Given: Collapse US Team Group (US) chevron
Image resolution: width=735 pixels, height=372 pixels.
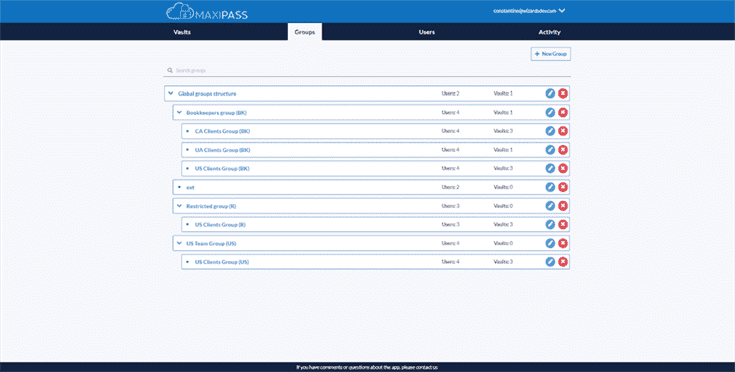Looking at the screenshot, I should 179,243.
